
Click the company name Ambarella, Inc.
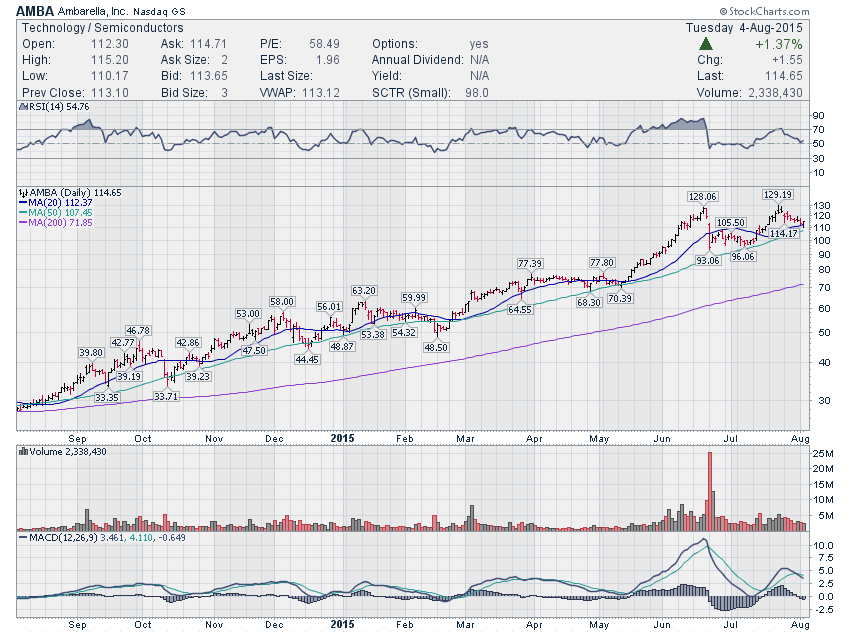[x=92, y=11]
